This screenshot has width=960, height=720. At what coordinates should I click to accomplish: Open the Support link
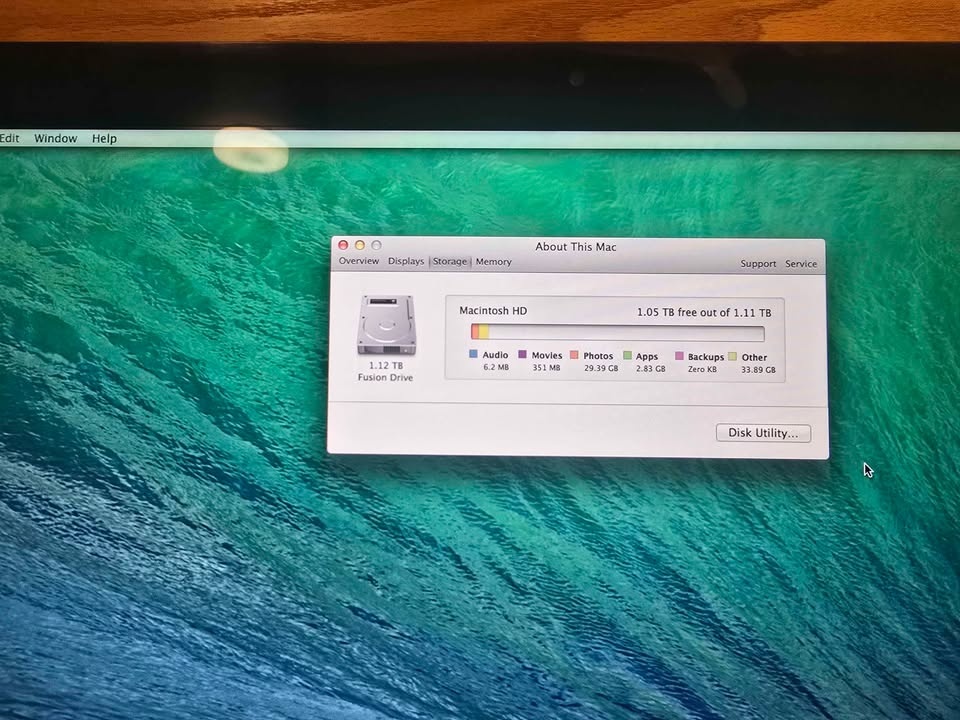(758, 263)
